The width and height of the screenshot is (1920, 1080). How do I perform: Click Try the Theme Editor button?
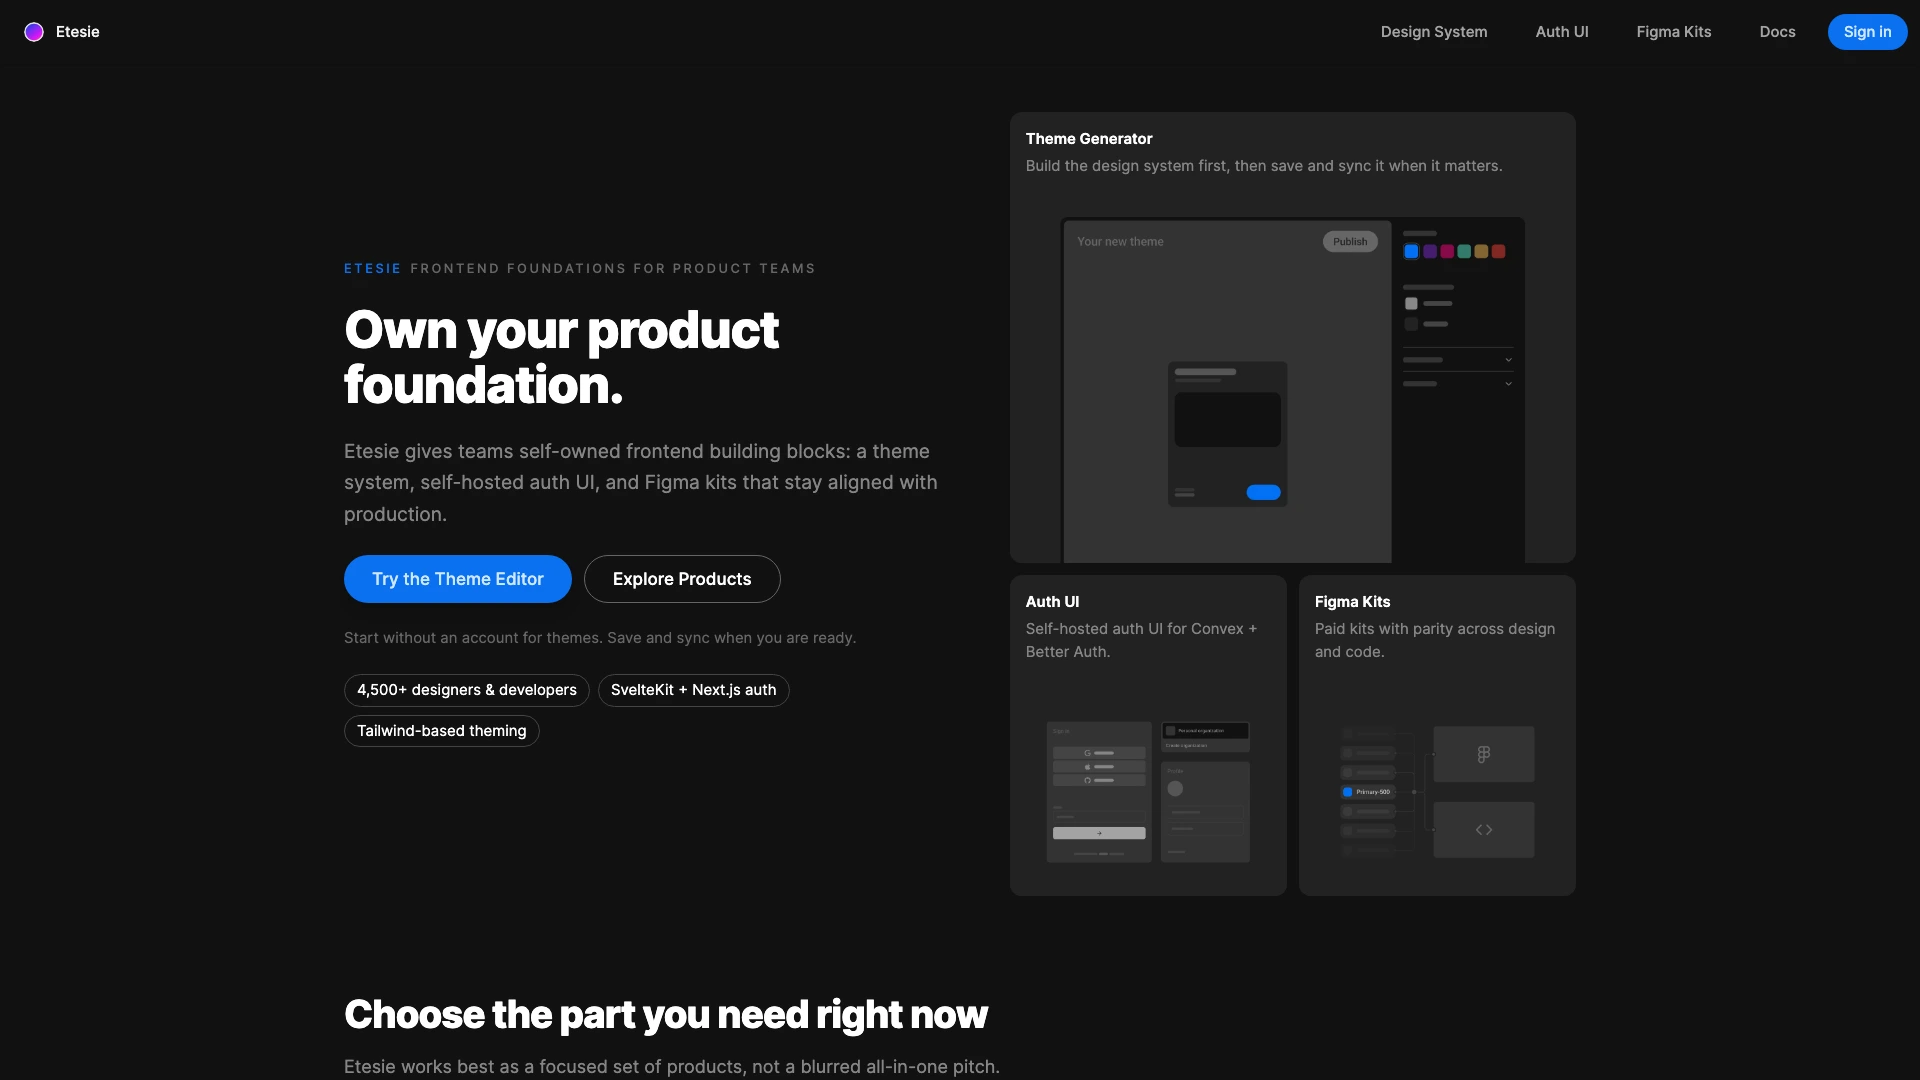tap(458, 579)
